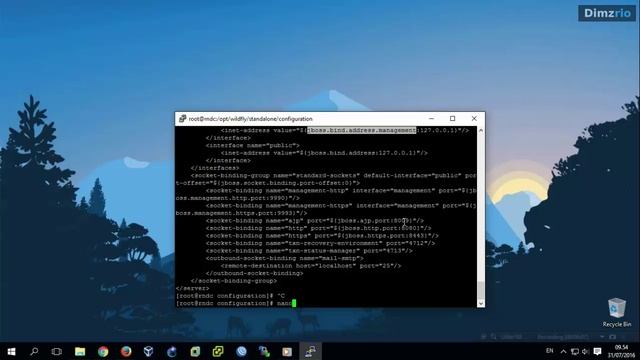Click 'nano' at the terminal prompt
The height and width of the screenshot is (360, 640).
coord(284,303)
